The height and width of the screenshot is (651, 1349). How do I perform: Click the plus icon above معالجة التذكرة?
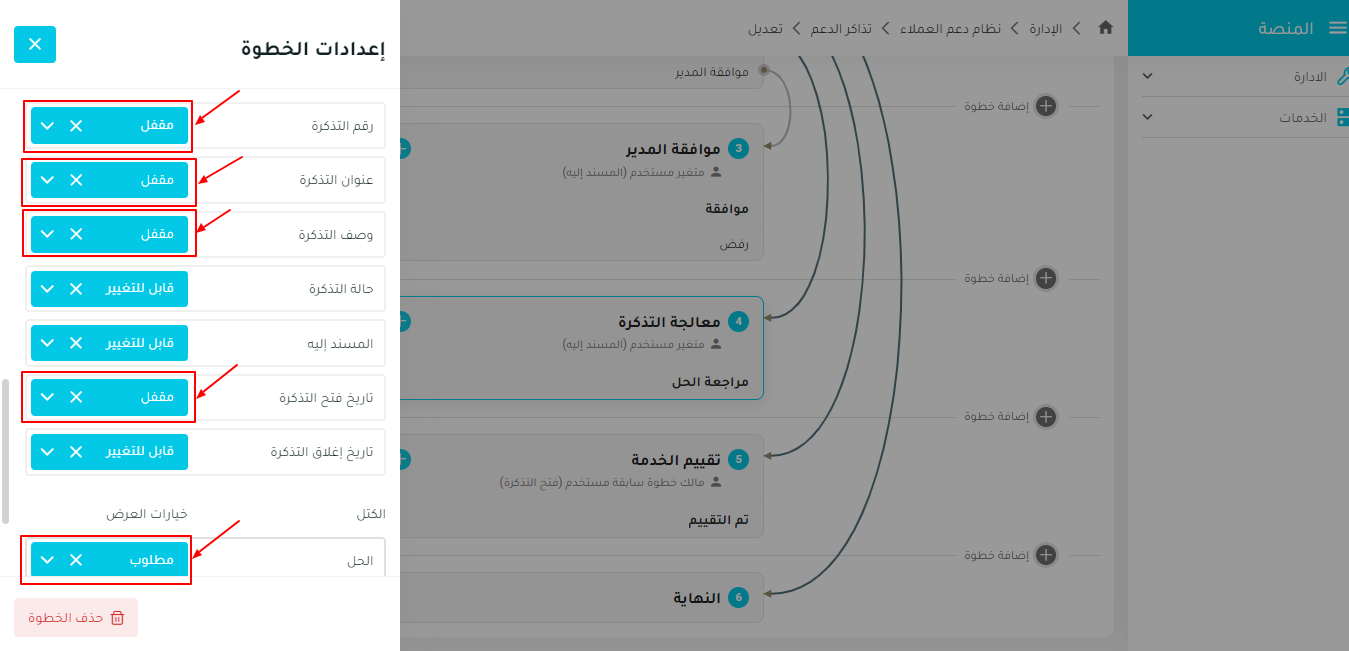tap(1046, 278)
